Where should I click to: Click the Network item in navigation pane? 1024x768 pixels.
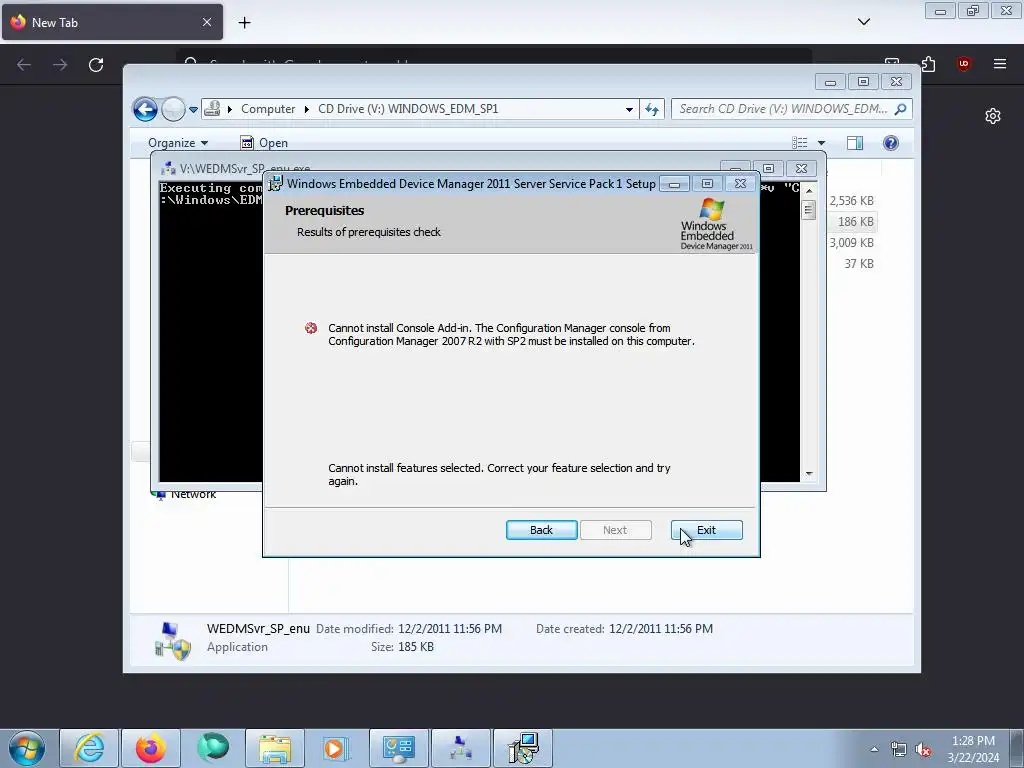pyautogui.click(x=193, y=494)
